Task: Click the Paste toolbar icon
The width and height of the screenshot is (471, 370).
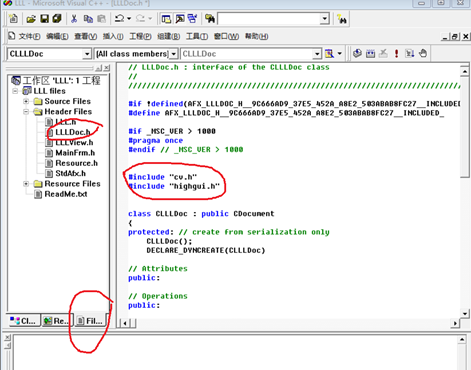Action: coord(101,19)
